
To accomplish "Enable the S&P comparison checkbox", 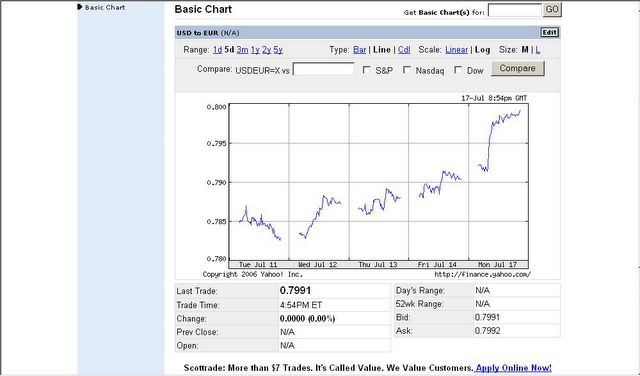I will click(x=367, y=70).
